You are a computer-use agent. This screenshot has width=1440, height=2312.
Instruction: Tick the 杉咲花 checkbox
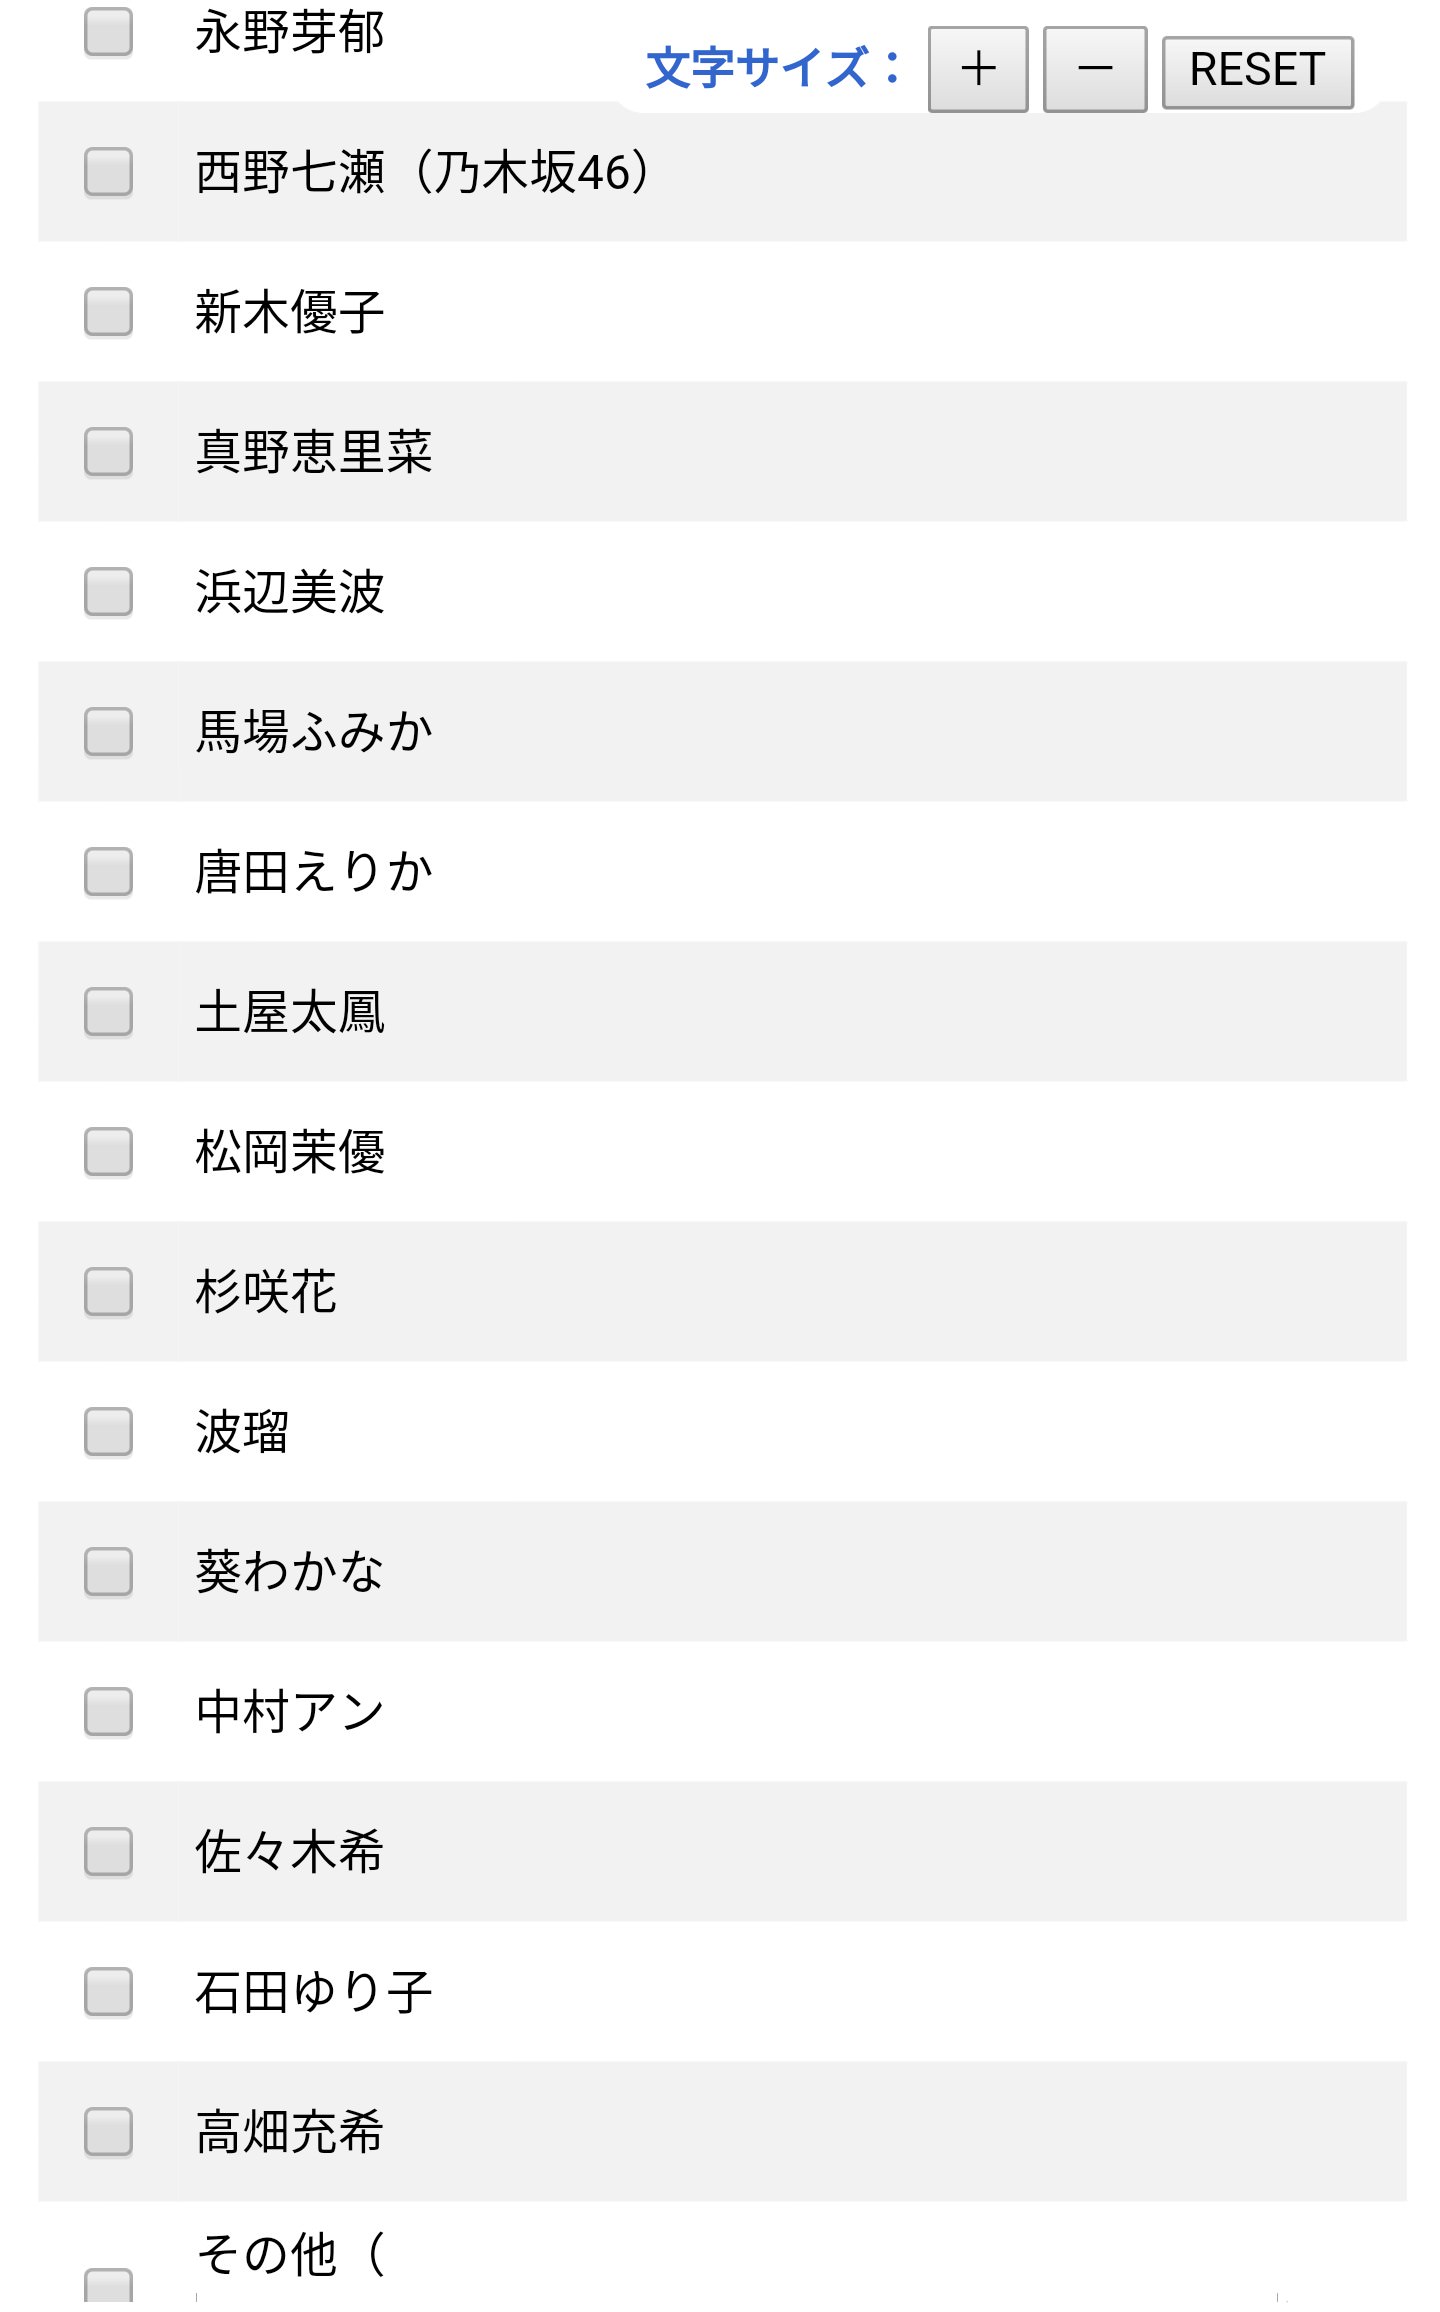(x=109, y=1292)
